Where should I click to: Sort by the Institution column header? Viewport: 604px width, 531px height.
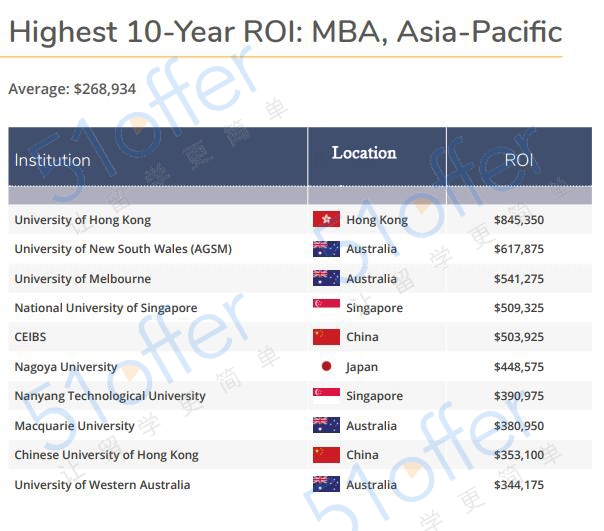(52, 160)
